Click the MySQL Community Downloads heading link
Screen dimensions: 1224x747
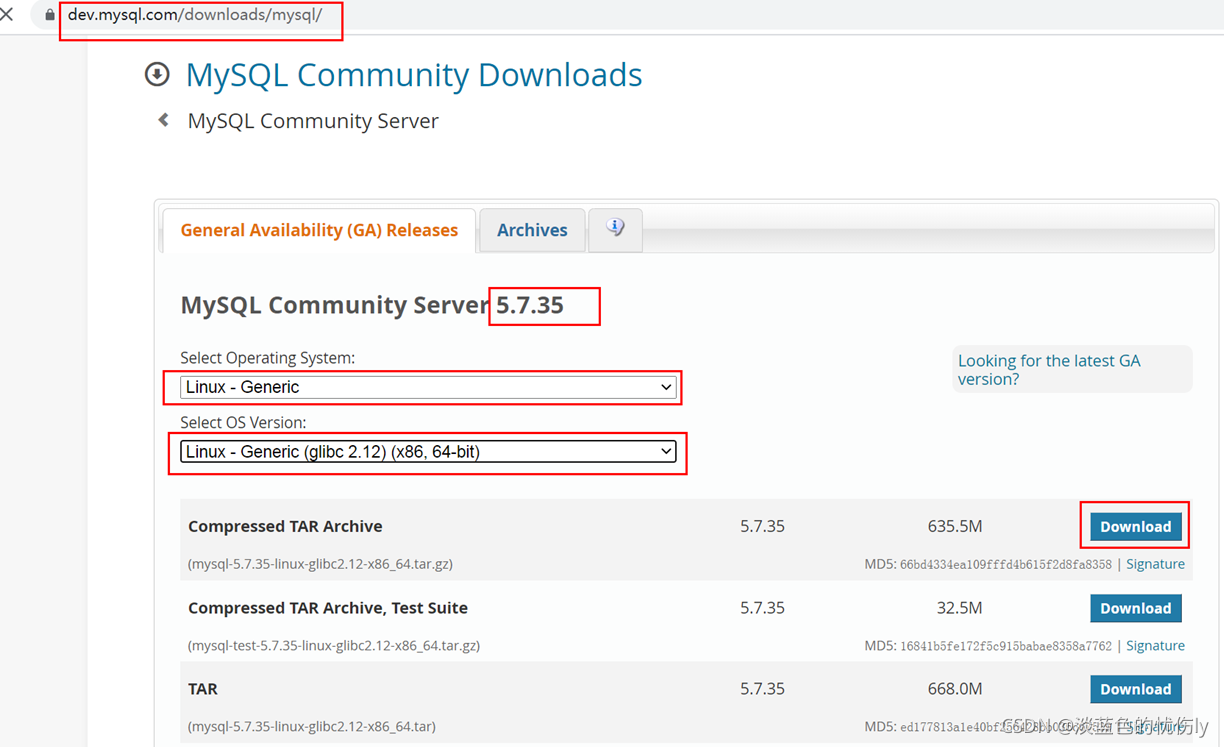413,74
